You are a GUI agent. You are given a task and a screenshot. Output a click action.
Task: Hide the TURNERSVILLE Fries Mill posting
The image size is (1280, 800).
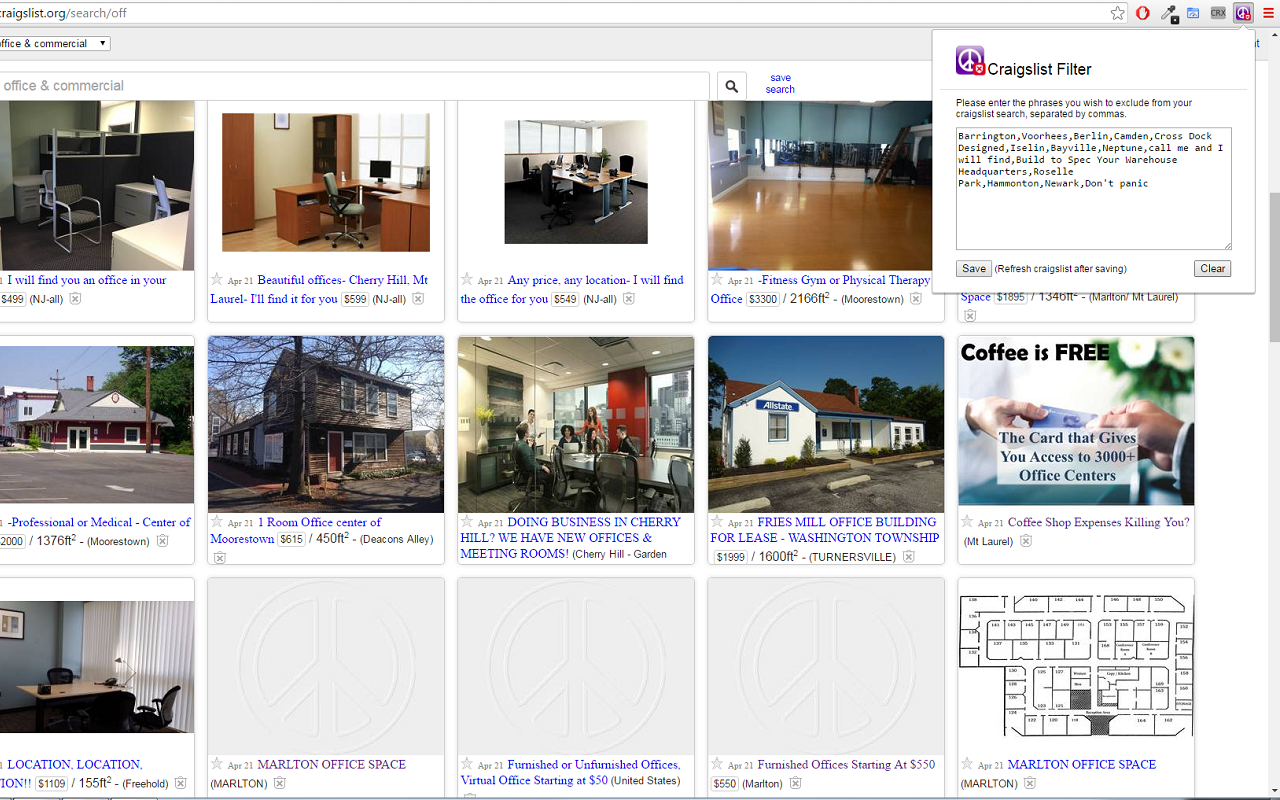click(x=908, y=557)
